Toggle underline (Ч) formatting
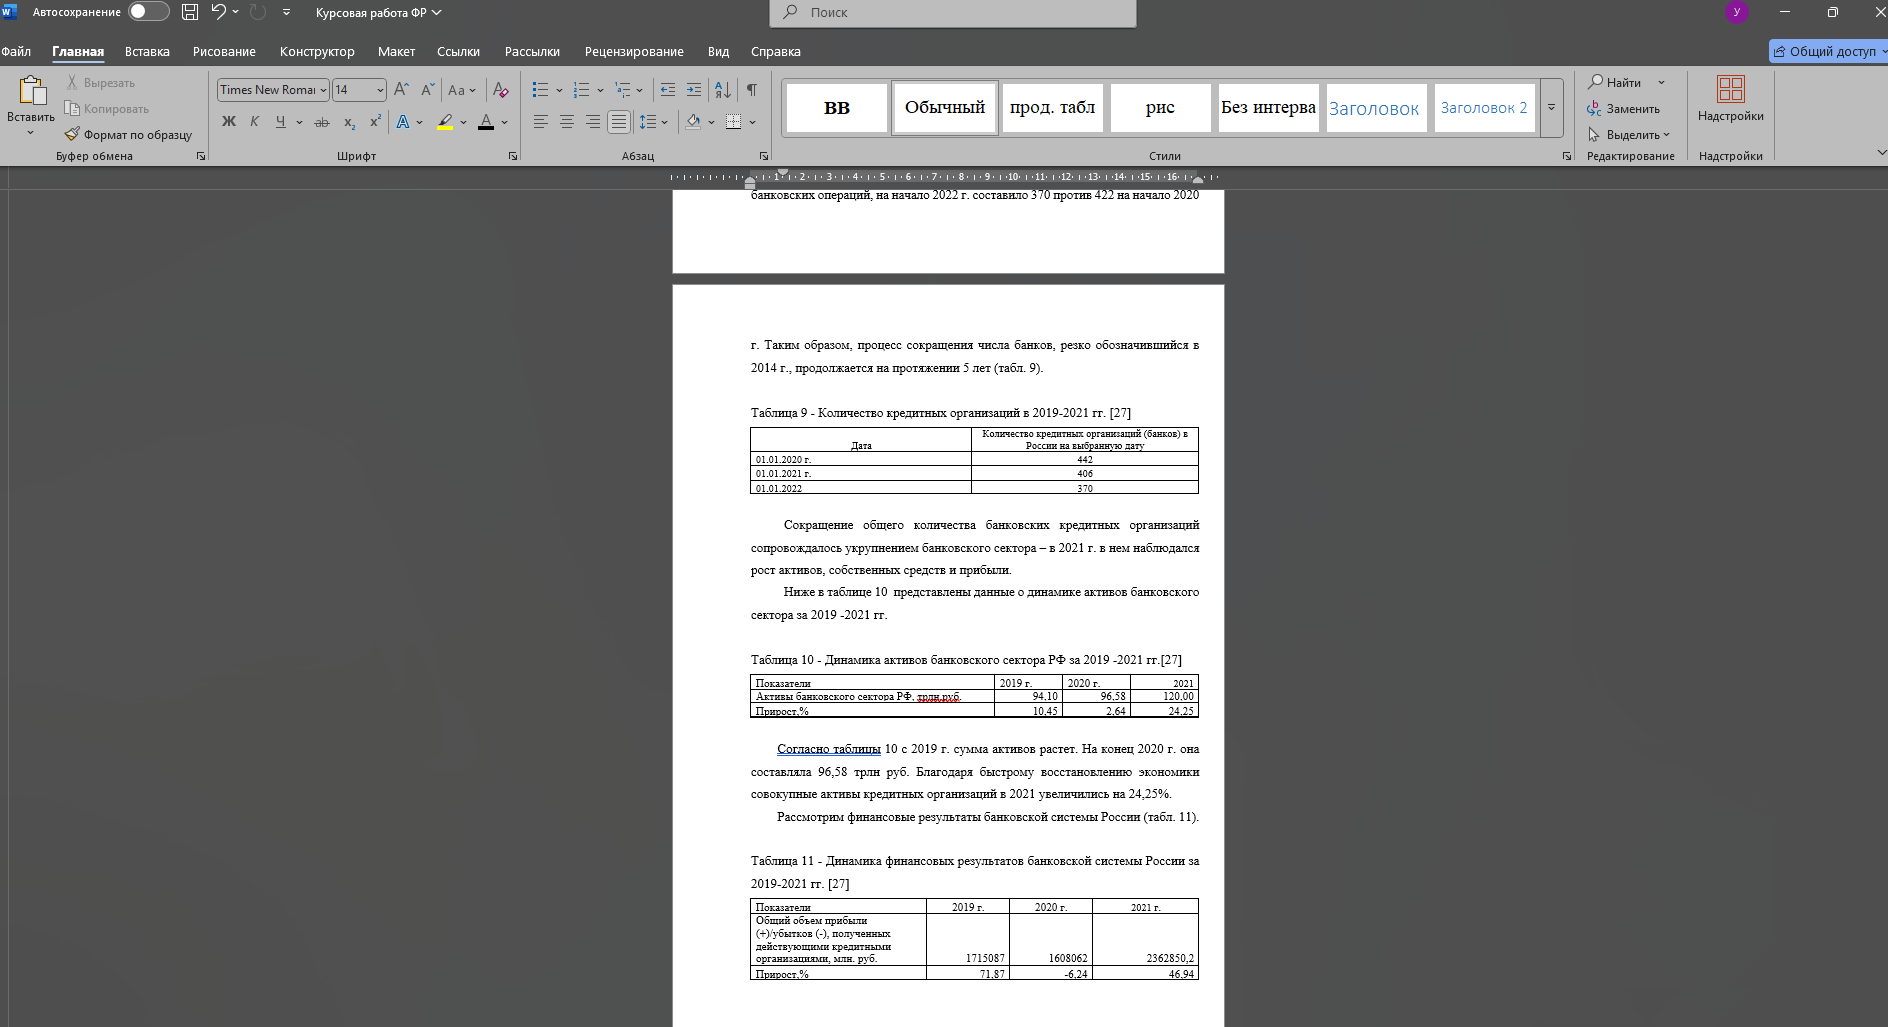Image resolution: width=1888 pixels, height=1027 pixels. [280, 122]
